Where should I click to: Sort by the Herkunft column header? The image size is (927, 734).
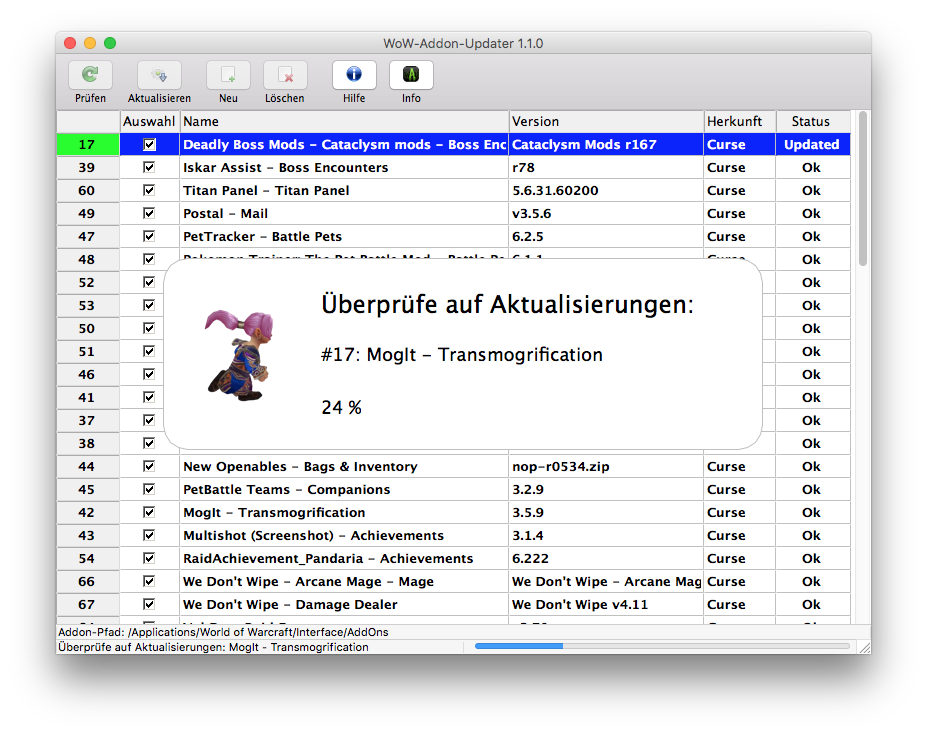[740, 121]
